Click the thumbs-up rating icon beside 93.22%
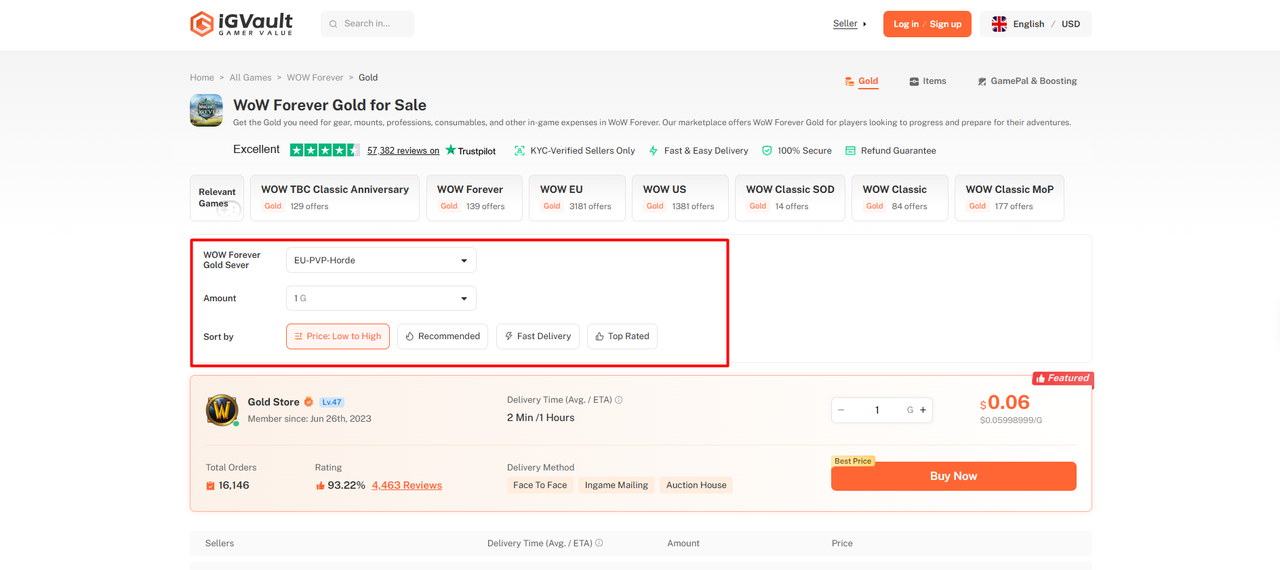Viewport: 1280px width, 570px height. click(320, 485)
